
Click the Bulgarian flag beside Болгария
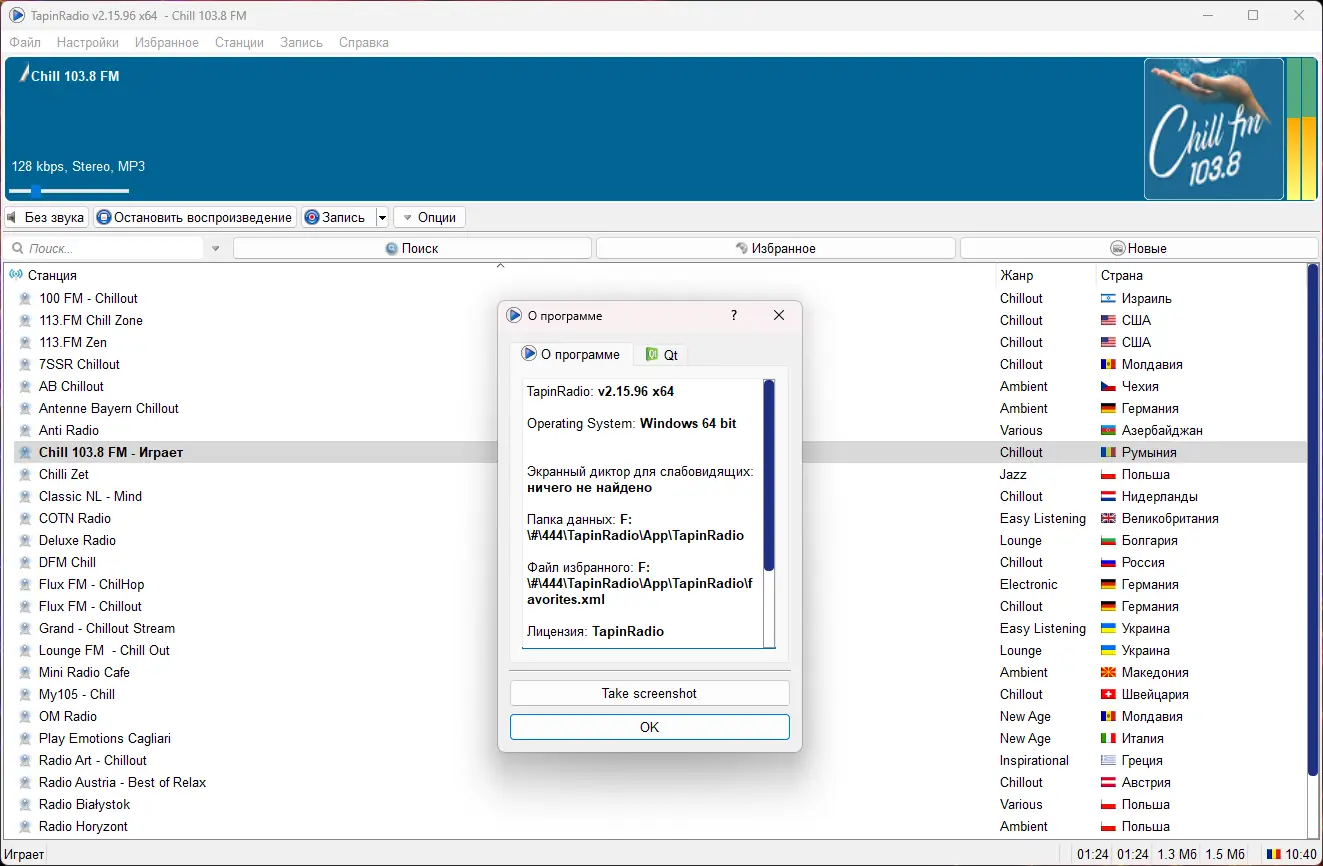click(1108, 540)
